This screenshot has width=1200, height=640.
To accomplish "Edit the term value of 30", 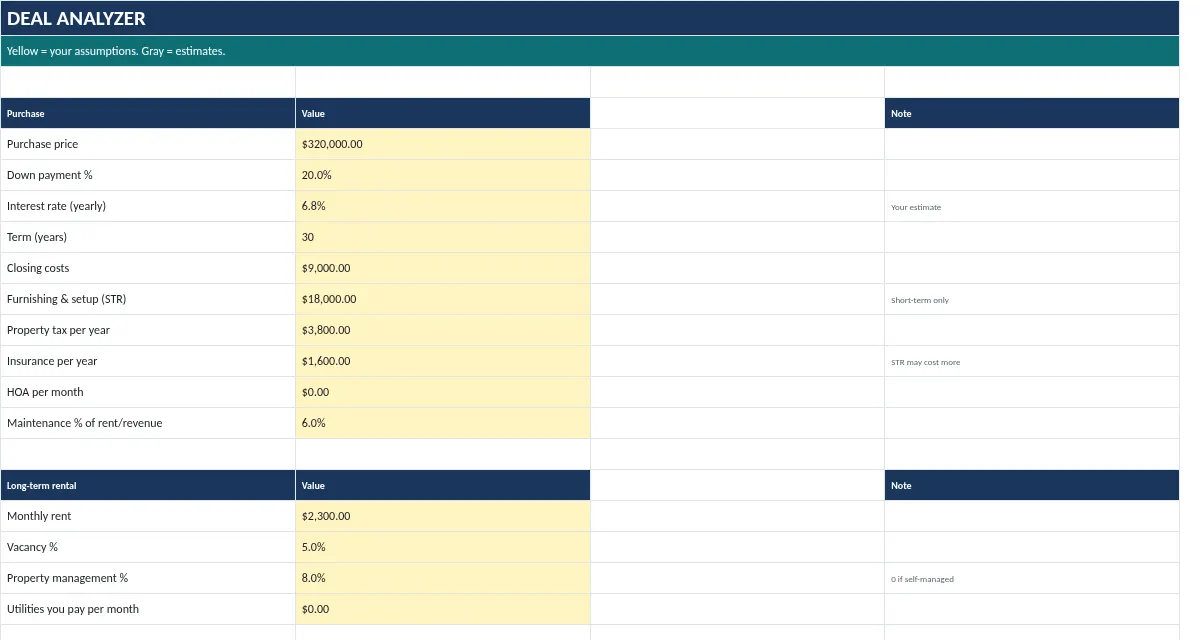I will point(443,237).
